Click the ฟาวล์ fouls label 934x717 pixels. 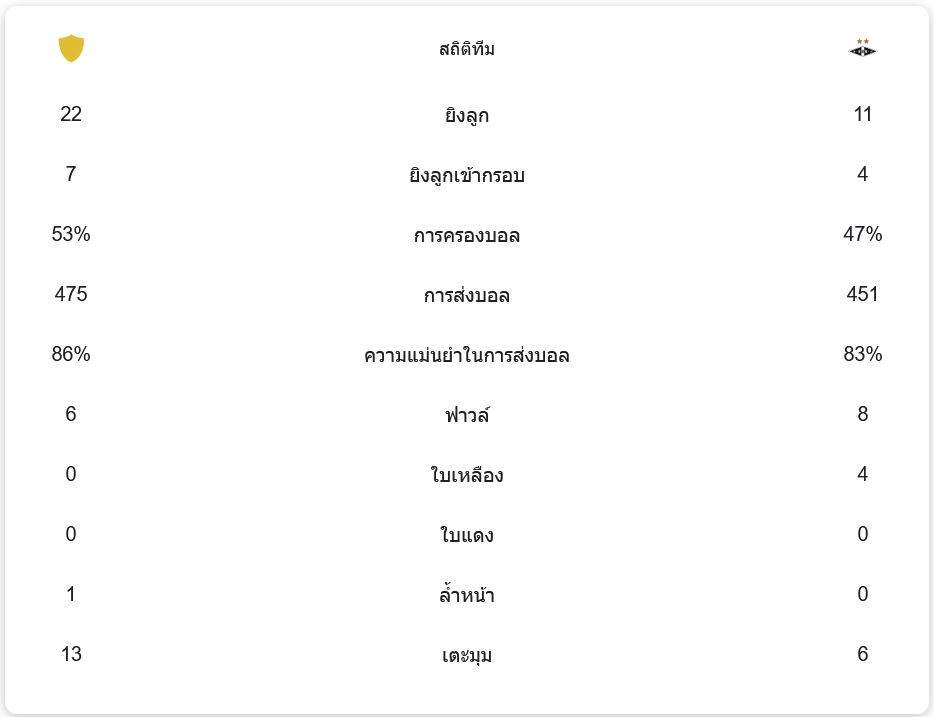point(466,415)
